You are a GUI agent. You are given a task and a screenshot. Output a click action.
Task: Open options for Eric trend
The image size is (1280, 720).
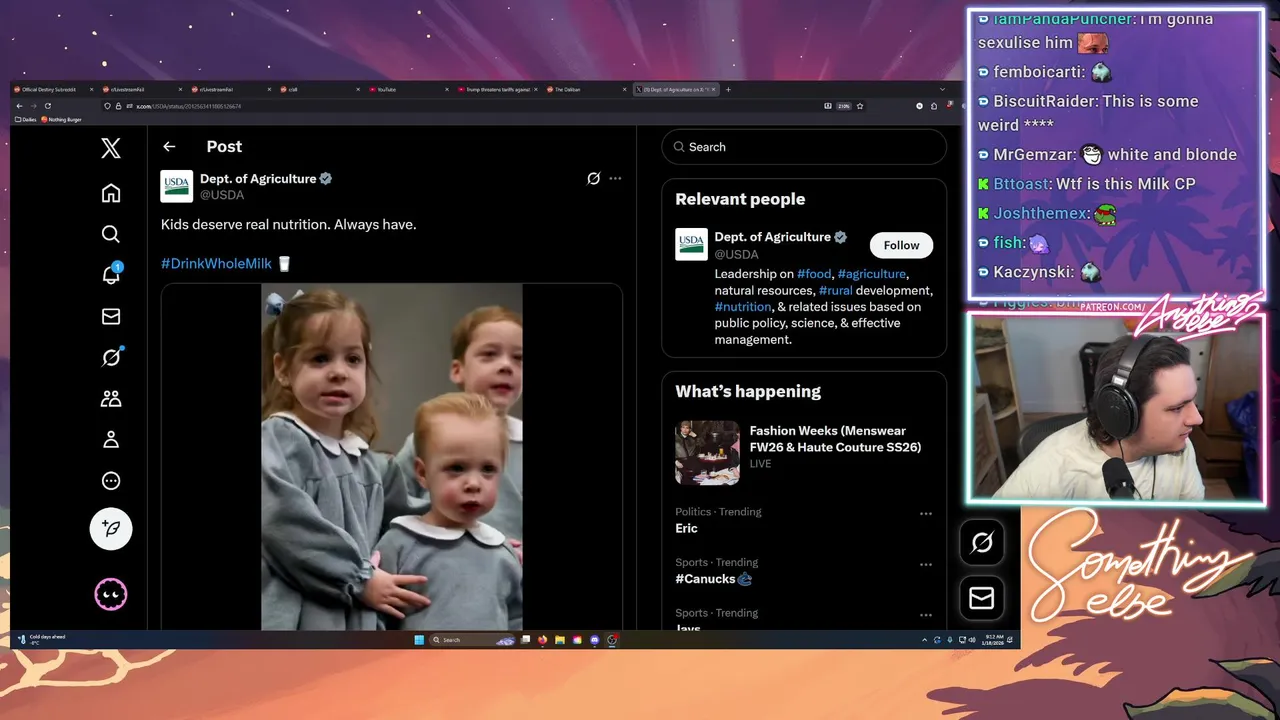[x=926, y=513]
